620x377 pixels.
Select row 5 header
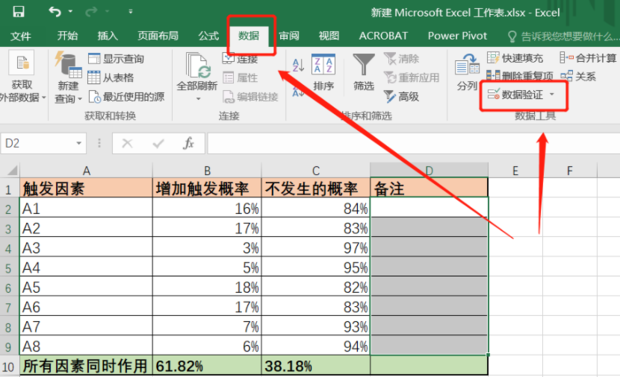tap(9, 269)
